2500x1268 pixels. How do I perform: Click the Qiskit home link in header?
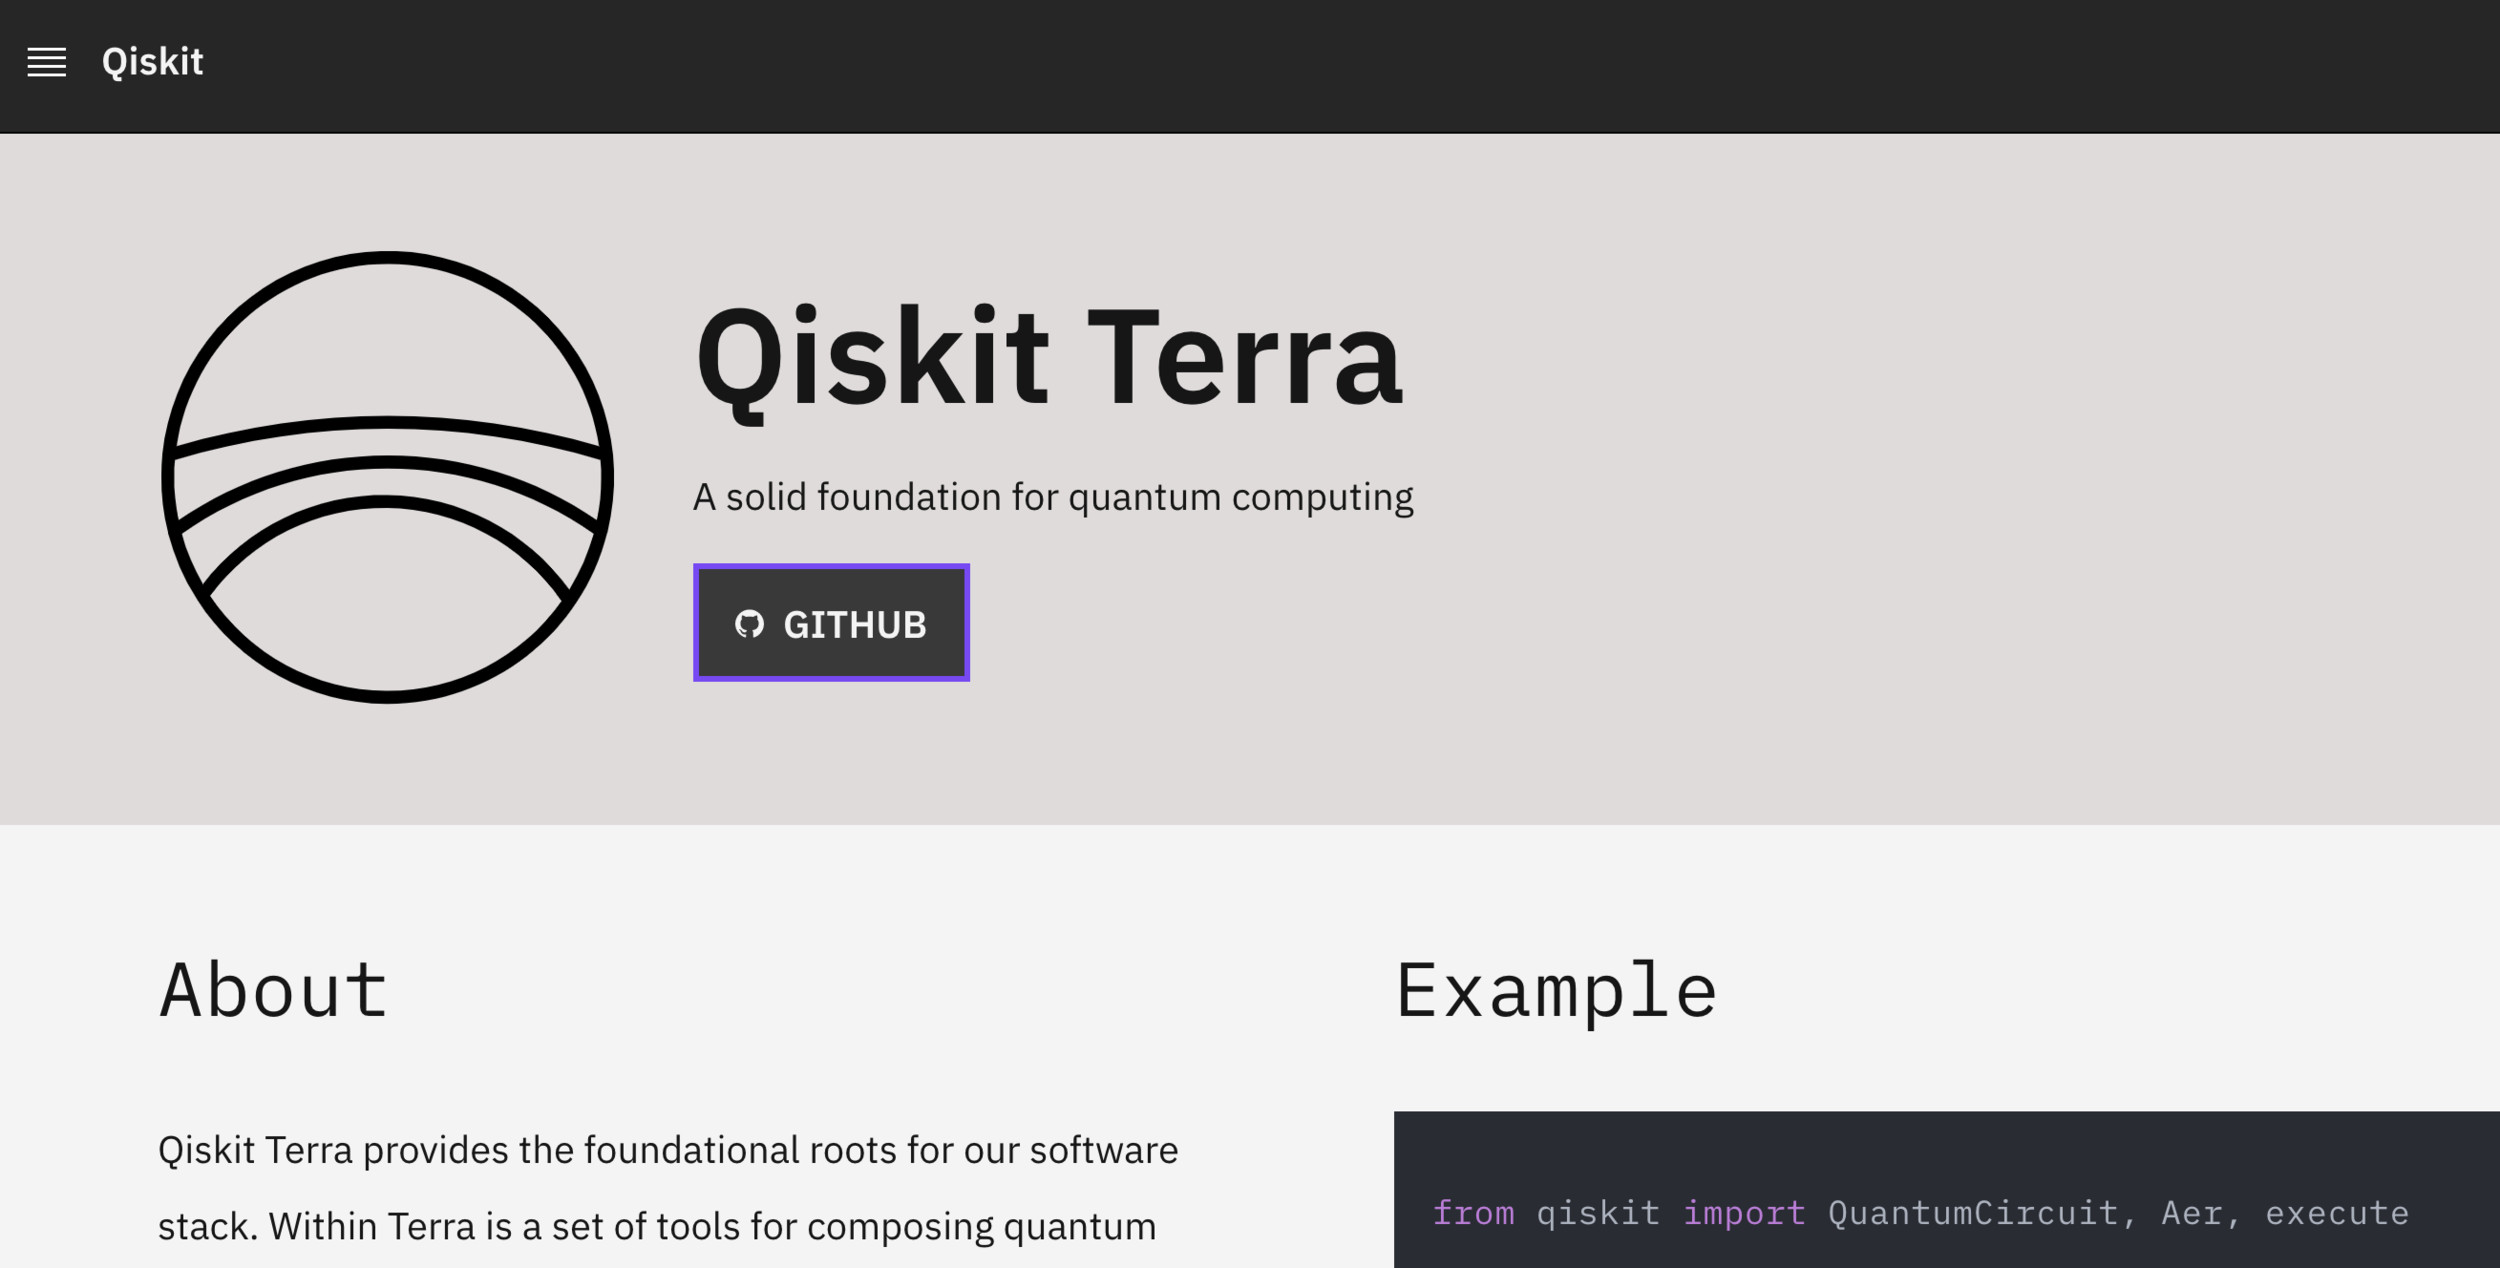coord(152,62)
